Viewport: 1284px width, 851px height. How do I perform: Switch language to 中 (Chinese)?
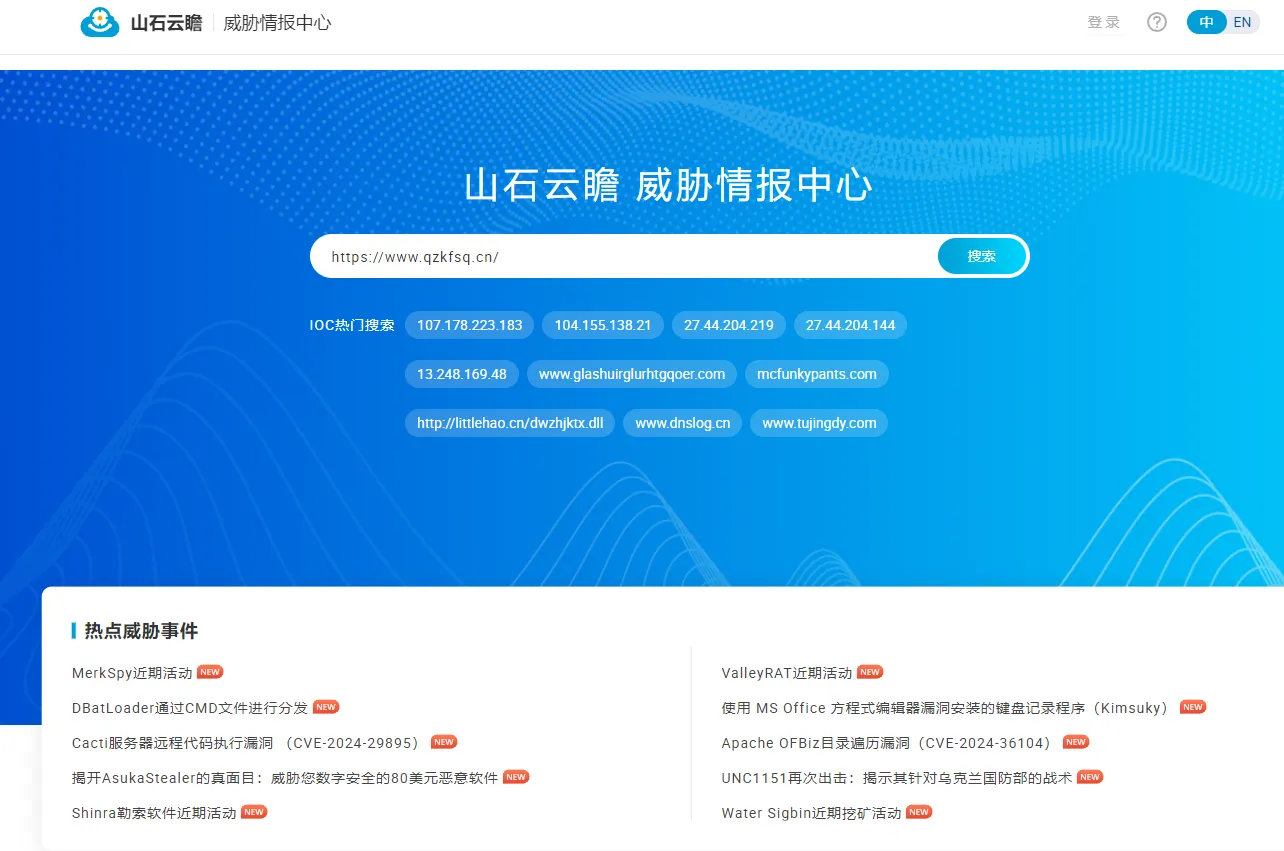(1207, 22)
